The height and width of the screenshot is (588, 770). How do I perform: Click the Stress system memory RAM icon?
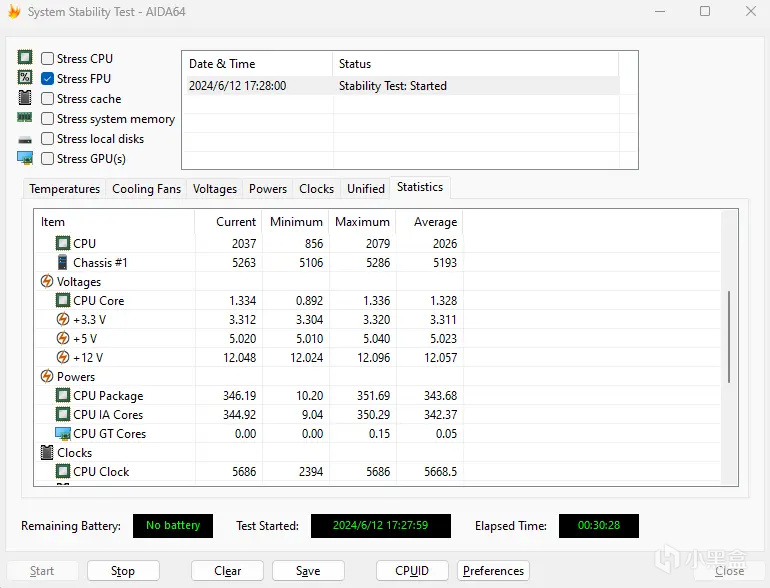(25, 117)
